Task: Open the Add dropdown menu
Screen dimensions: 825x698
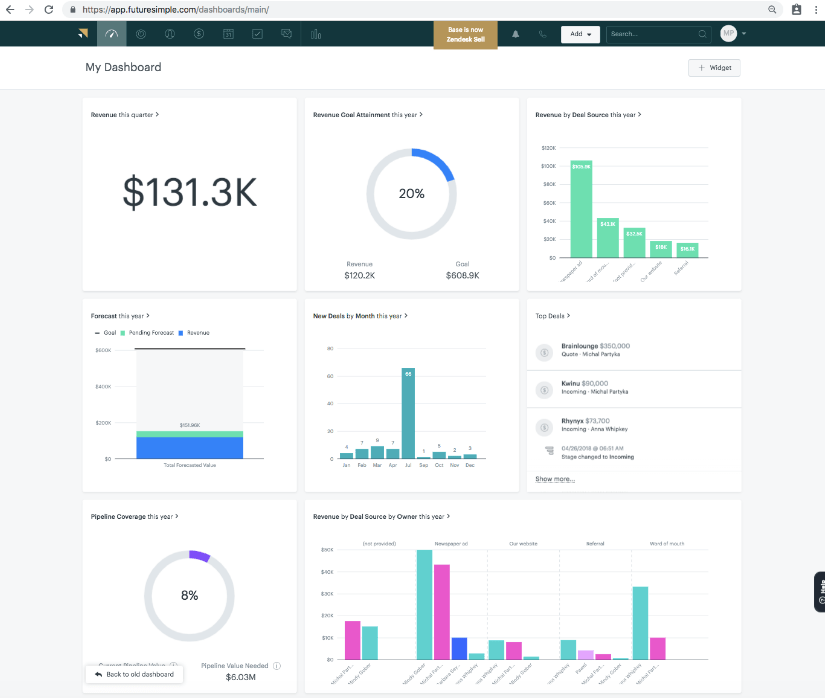Action: [580, 33]
